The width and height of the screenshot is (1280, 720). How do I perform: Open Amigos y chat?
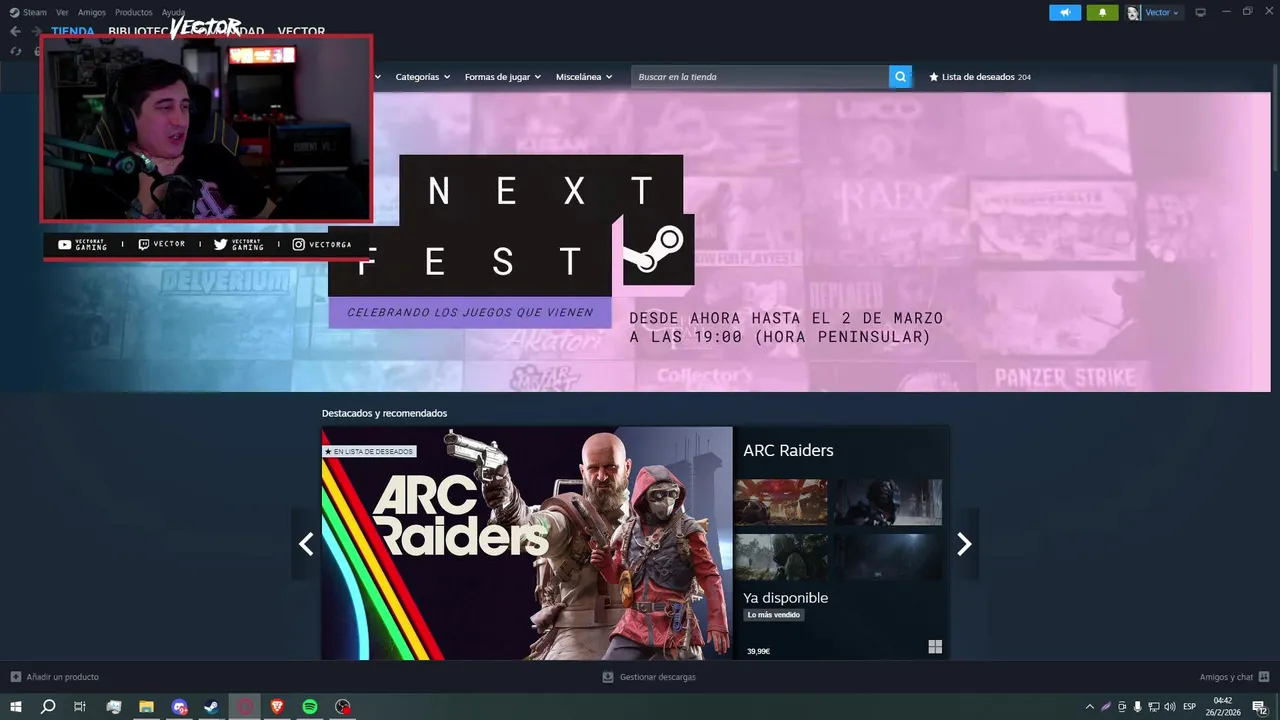(1226, 677)
